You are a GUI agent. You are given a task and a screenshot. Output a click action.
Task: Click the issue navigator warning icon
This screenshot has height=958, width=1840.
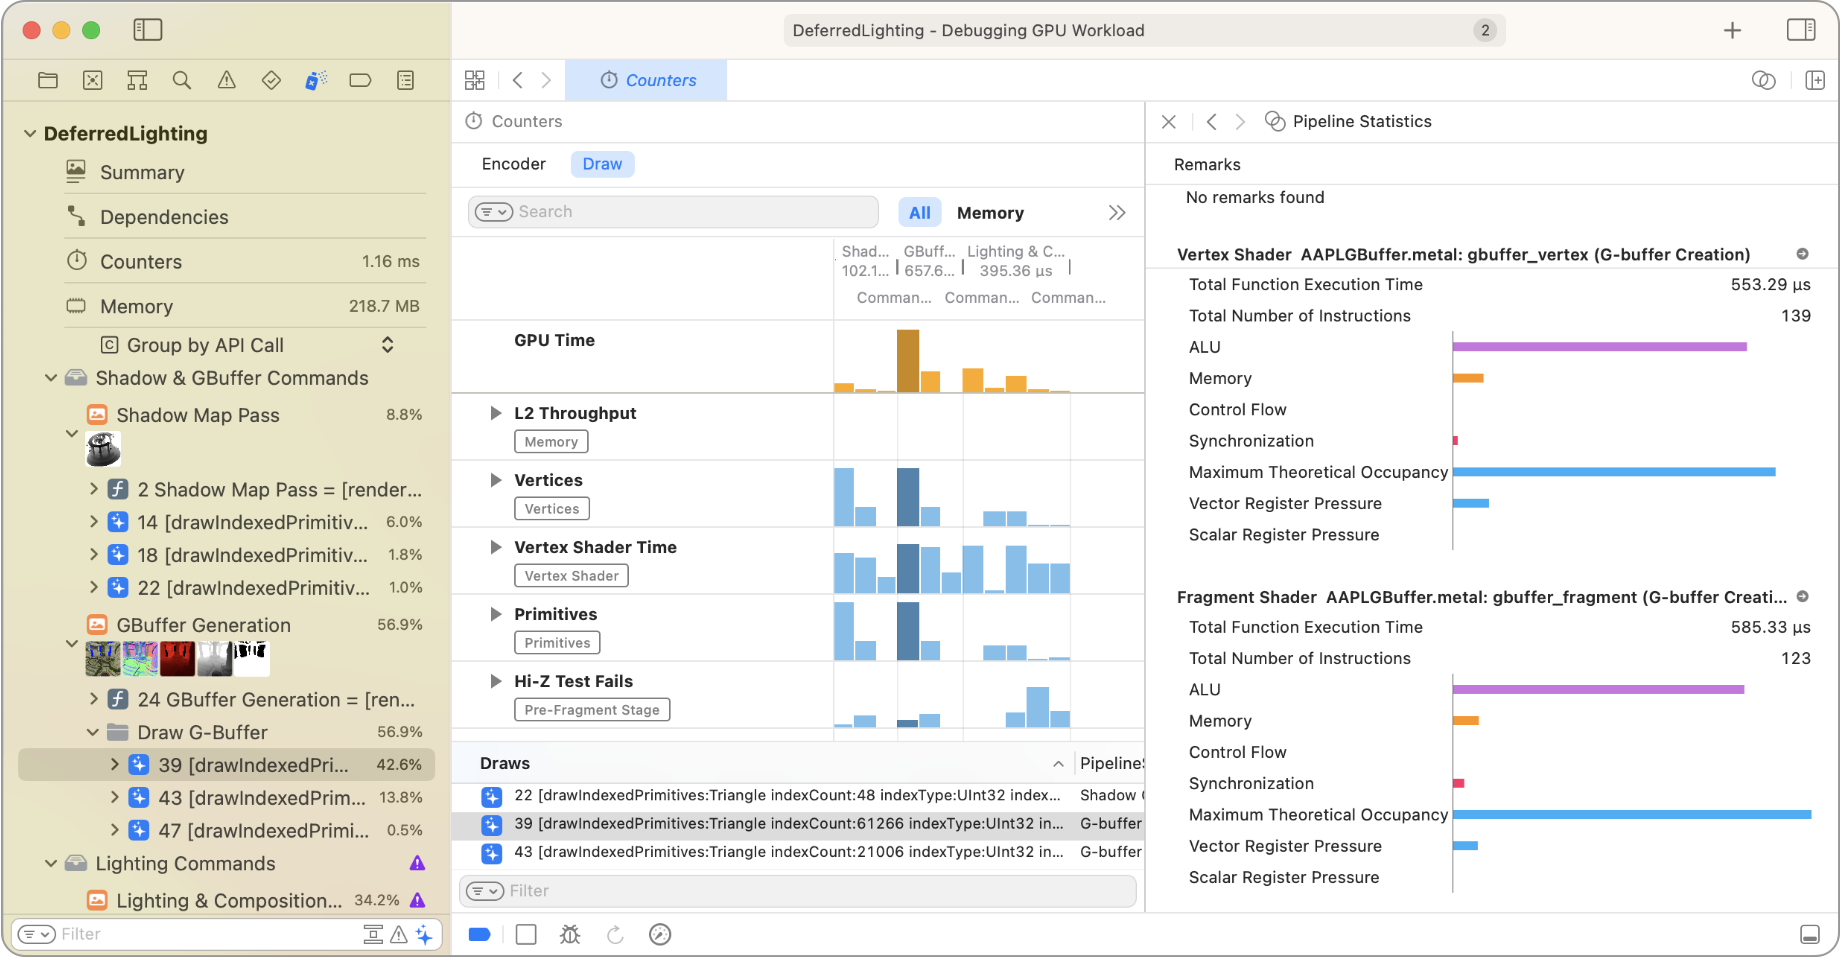227,81
